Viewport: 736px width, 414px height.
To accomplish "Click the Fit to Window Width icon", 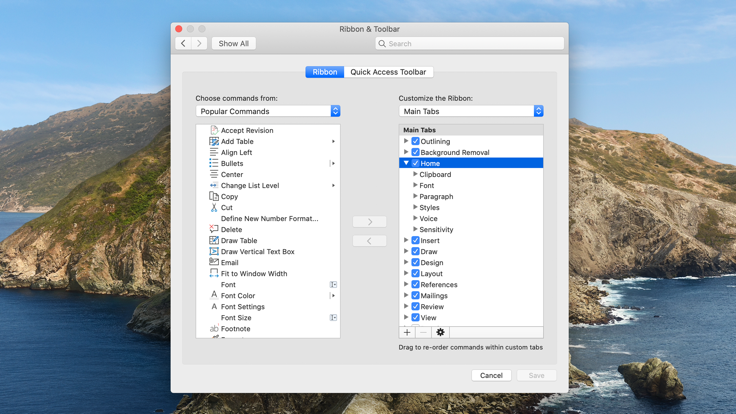I will (x=214, y=273).
